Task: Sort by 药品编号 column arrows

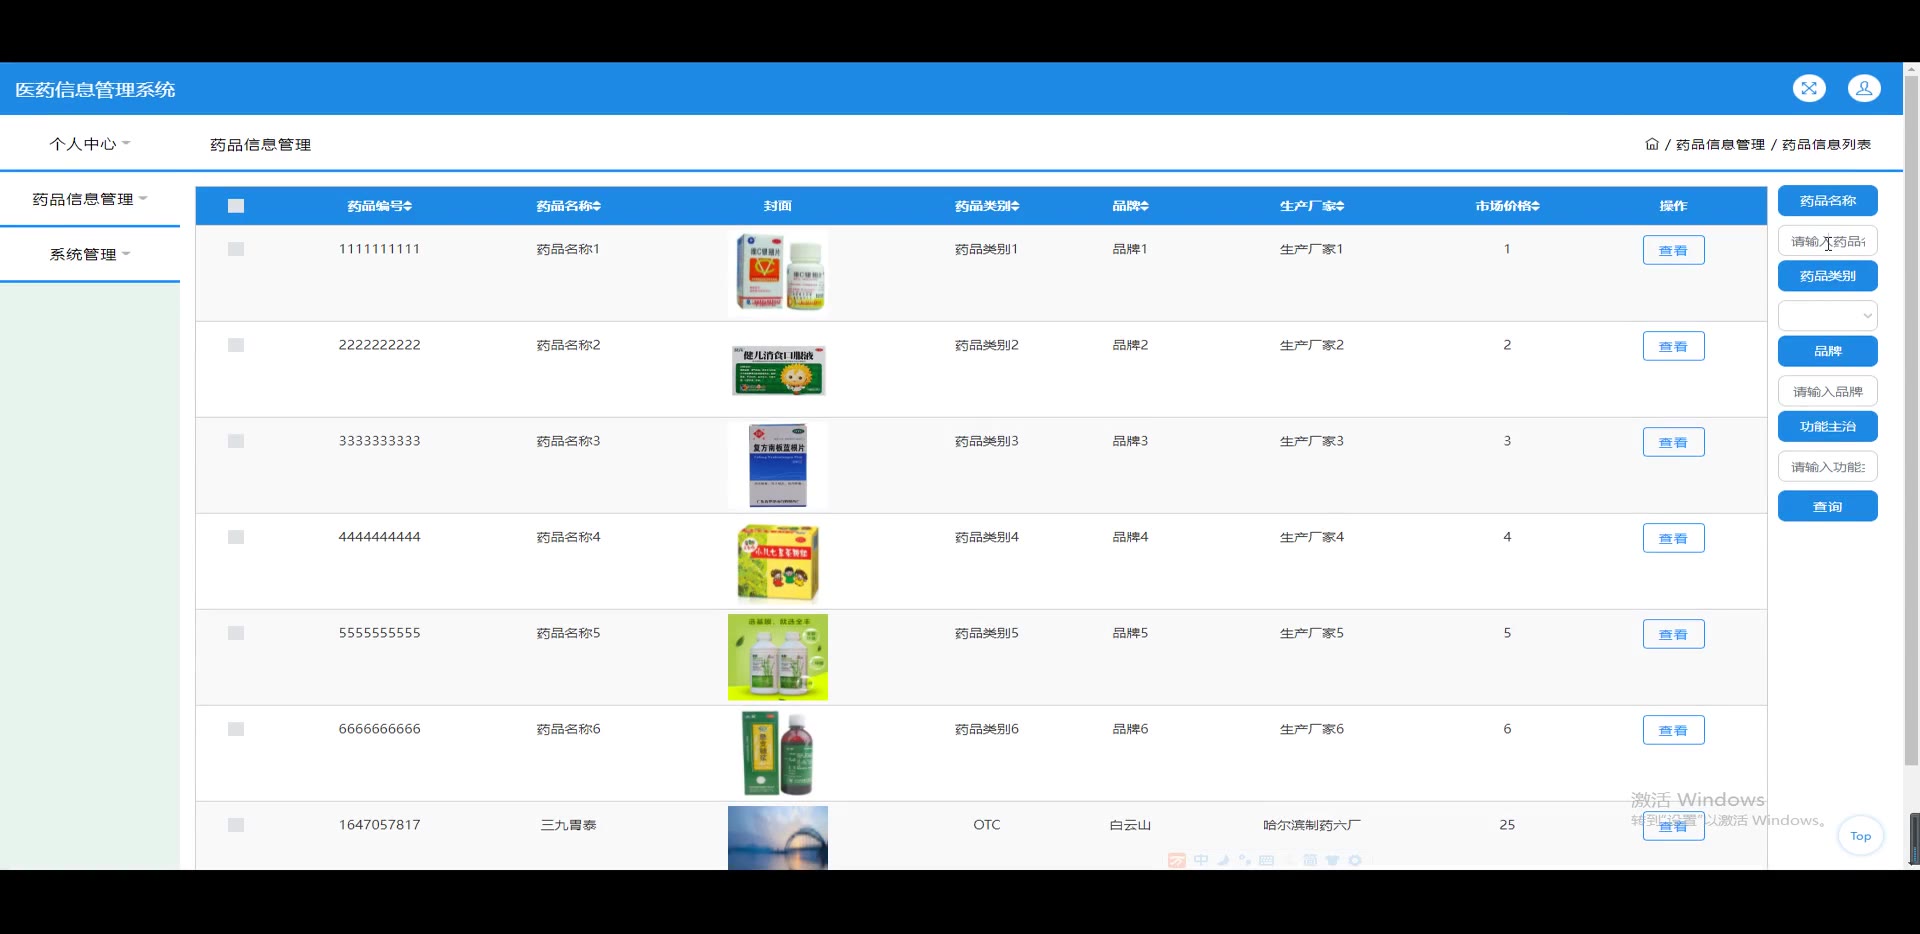Action: pos(407,206)
